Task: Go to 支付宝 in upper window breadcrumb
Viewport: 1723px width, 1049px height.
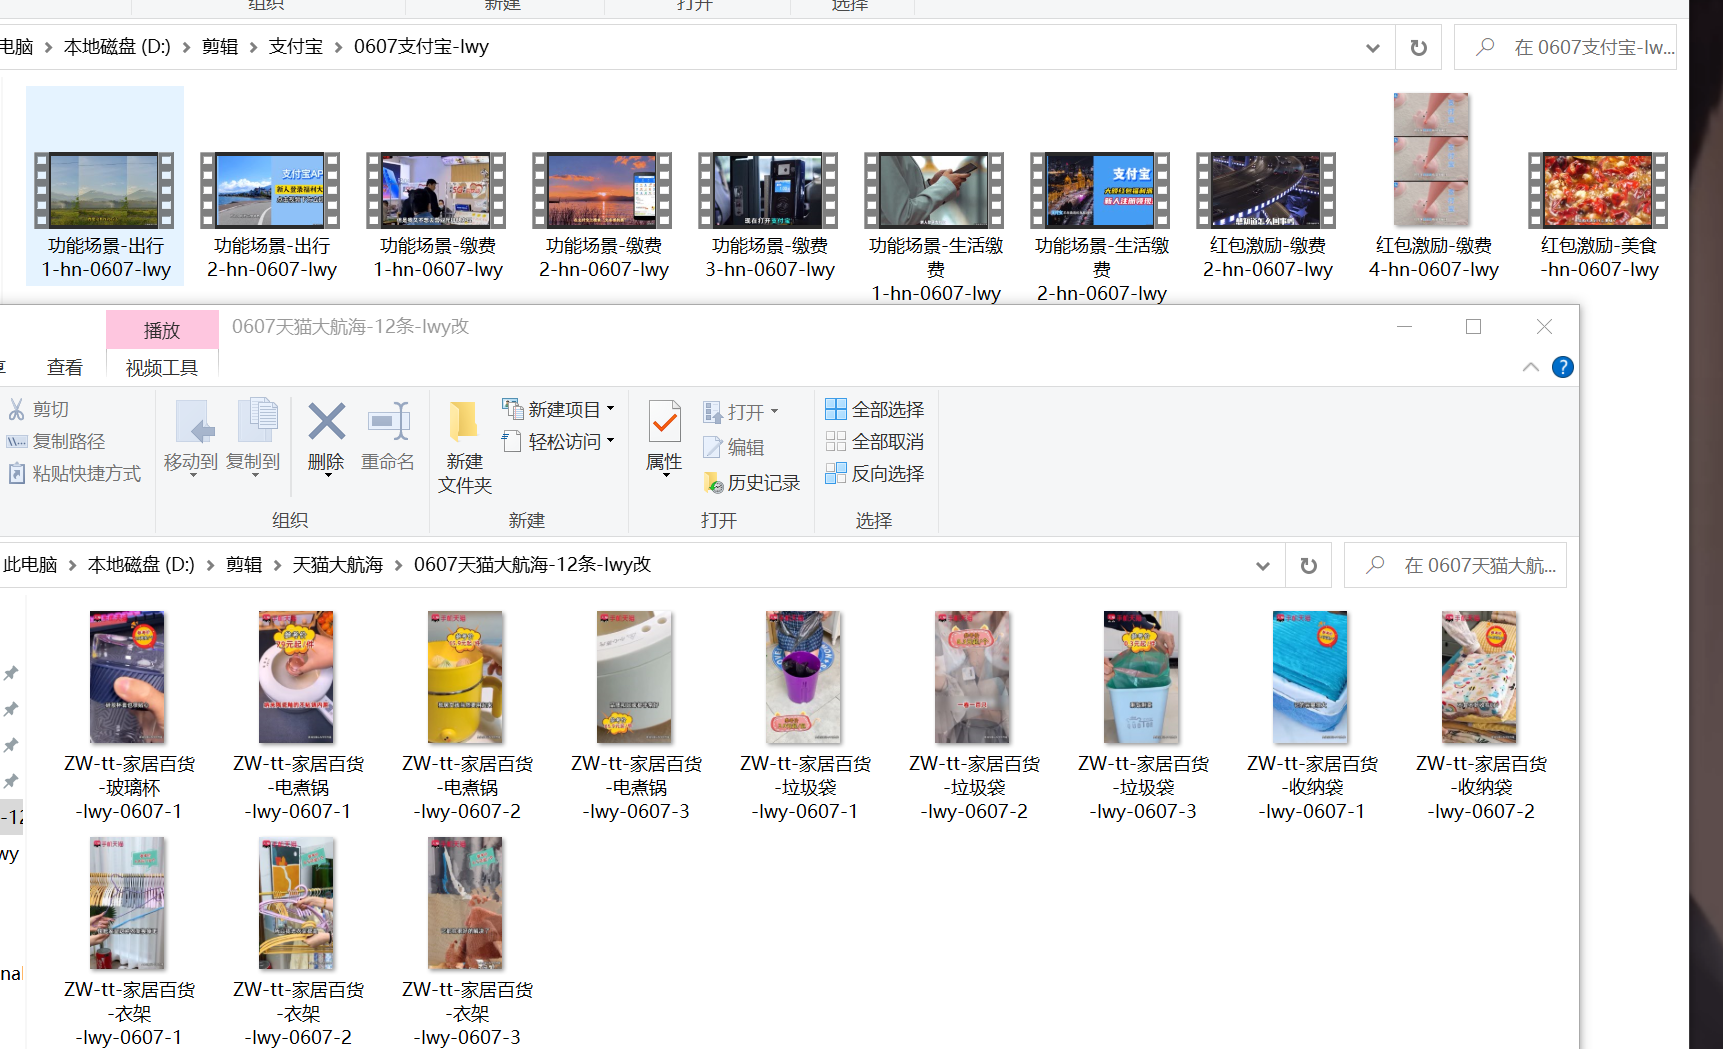Action: (x=296, y=47)
